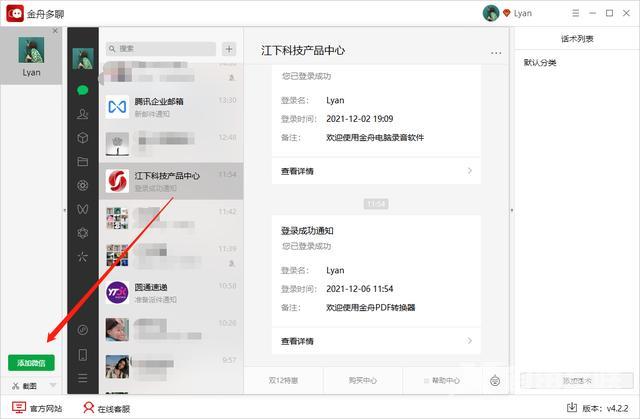Open the files folder icon in sidebar
Image resolution: width=640 pixels, height=419 pixels.
pos(82,162)
